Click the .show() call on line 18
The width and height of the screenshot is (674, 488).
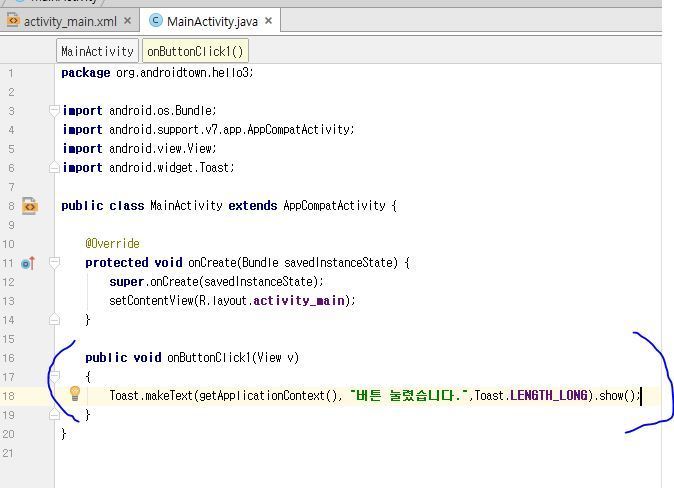(x=615, y=395)
